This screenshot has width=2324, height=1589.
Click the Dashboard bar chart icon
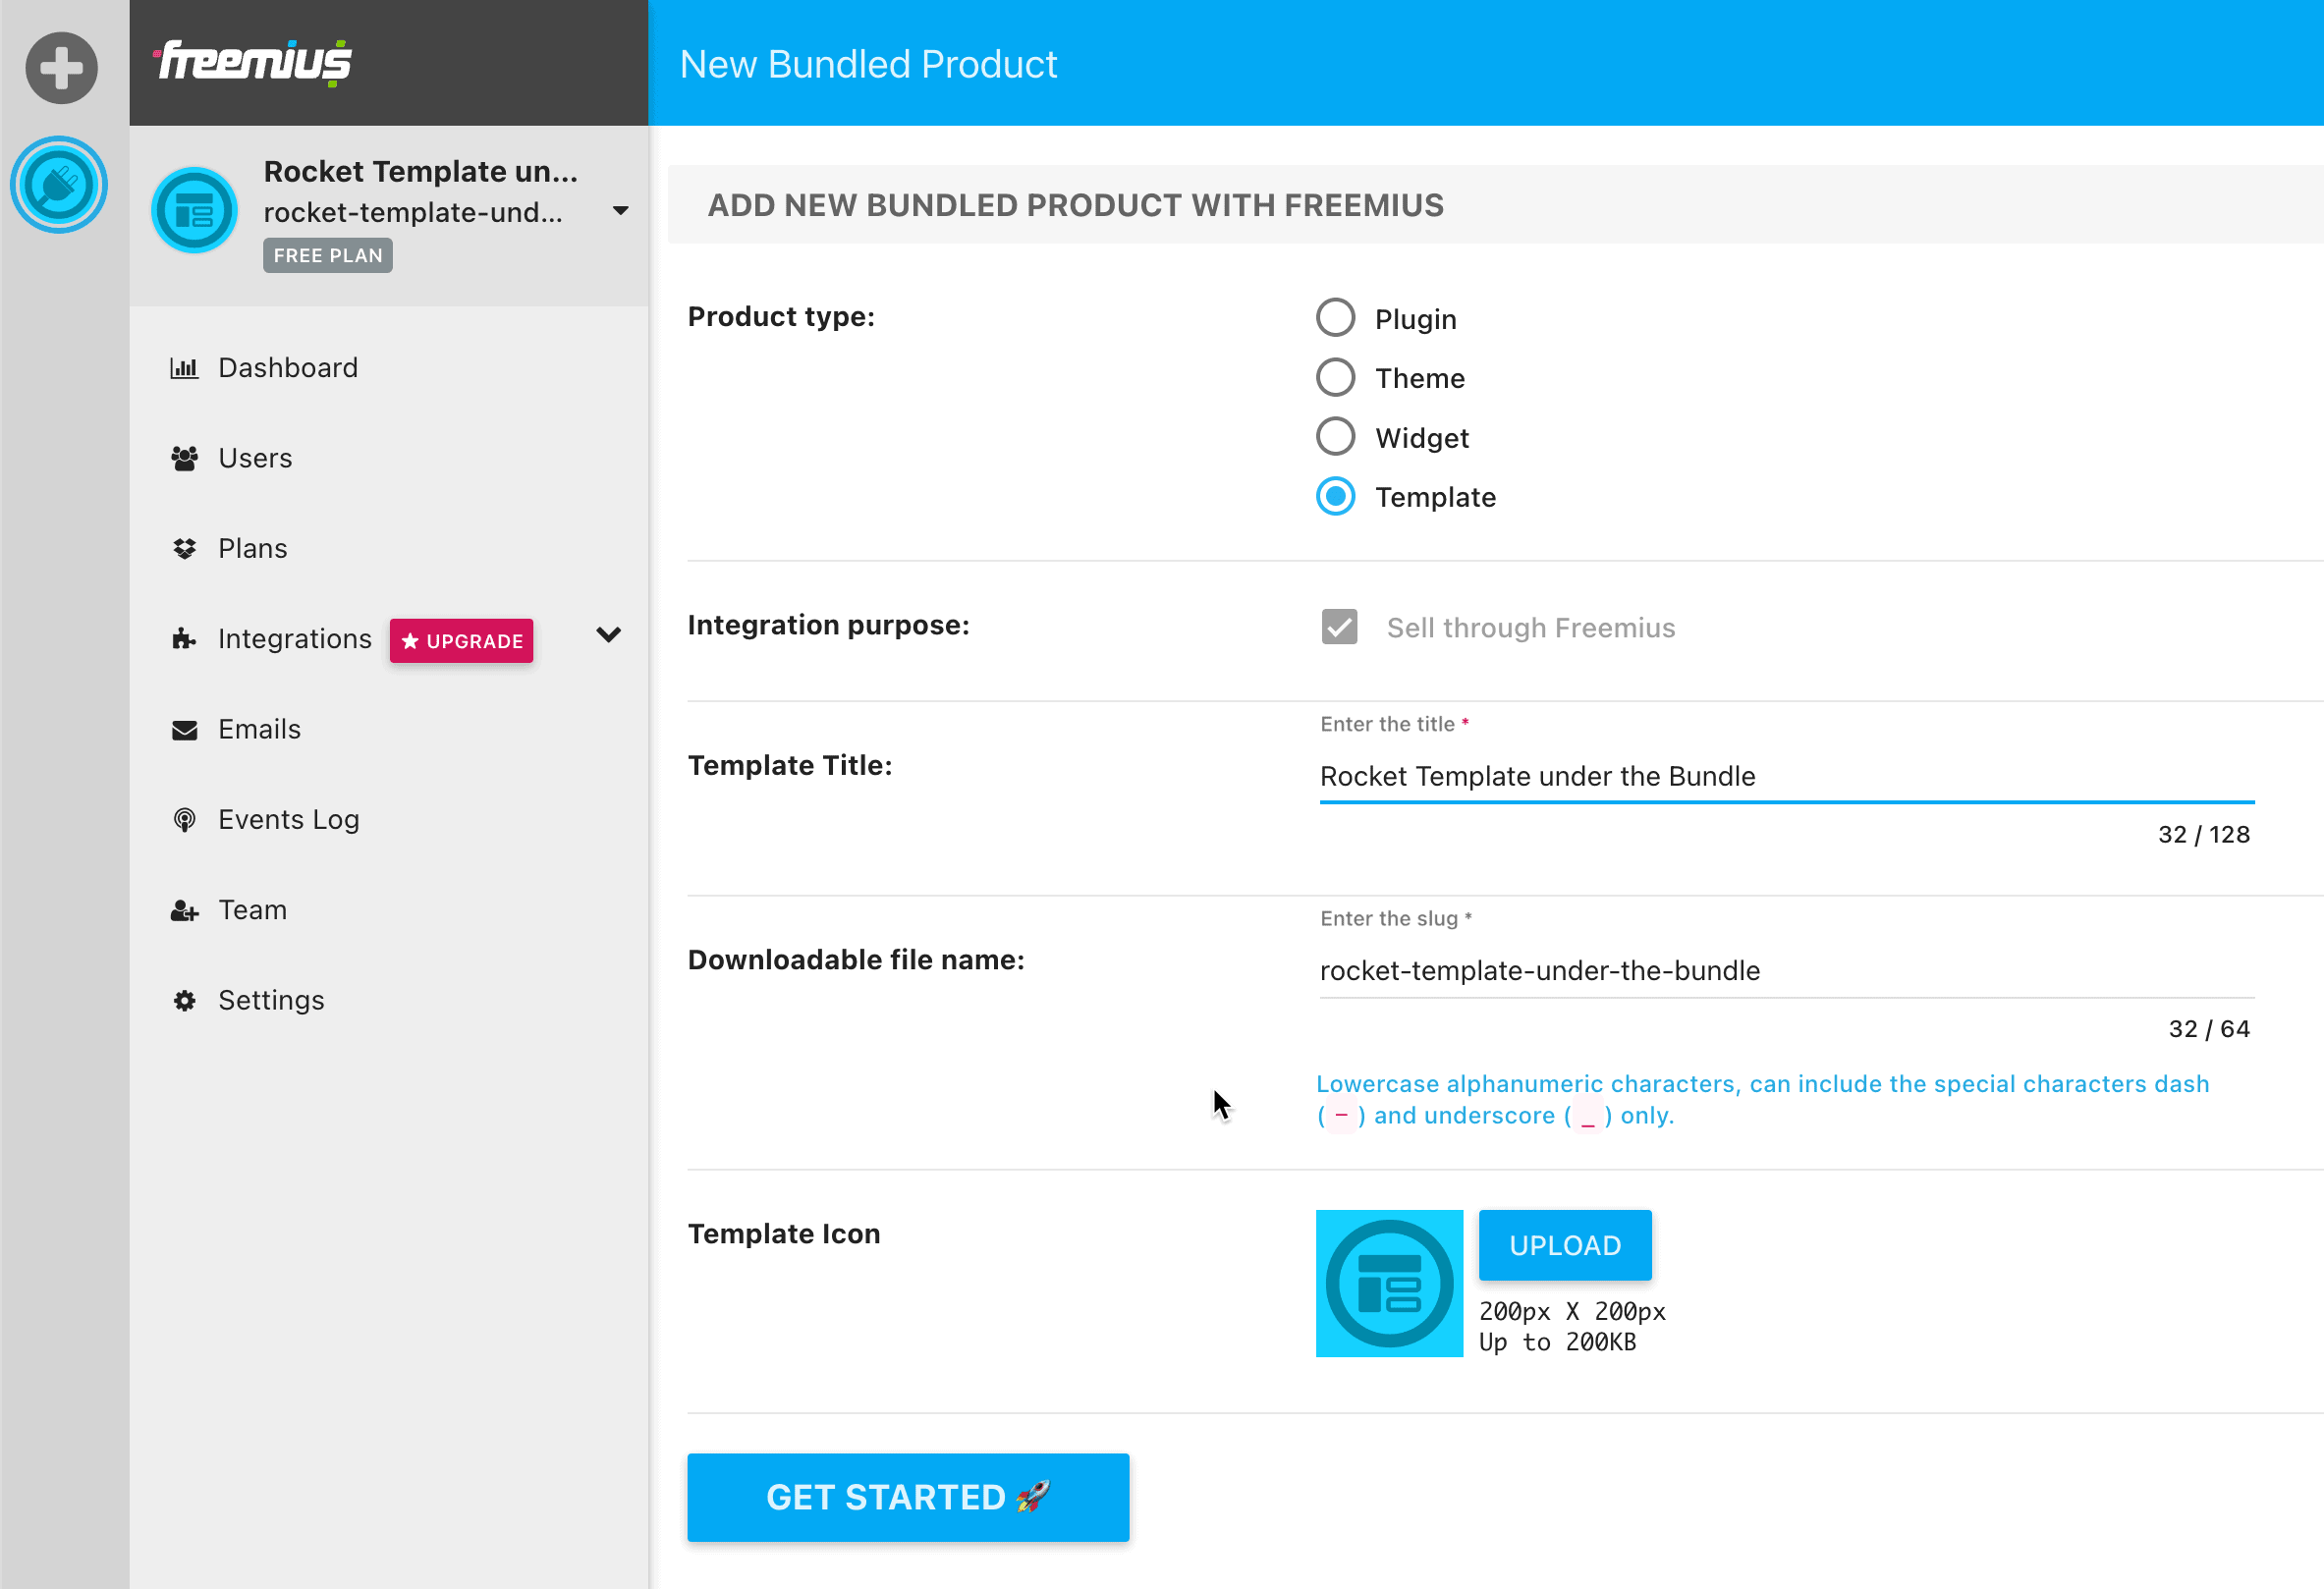point(184,368)
